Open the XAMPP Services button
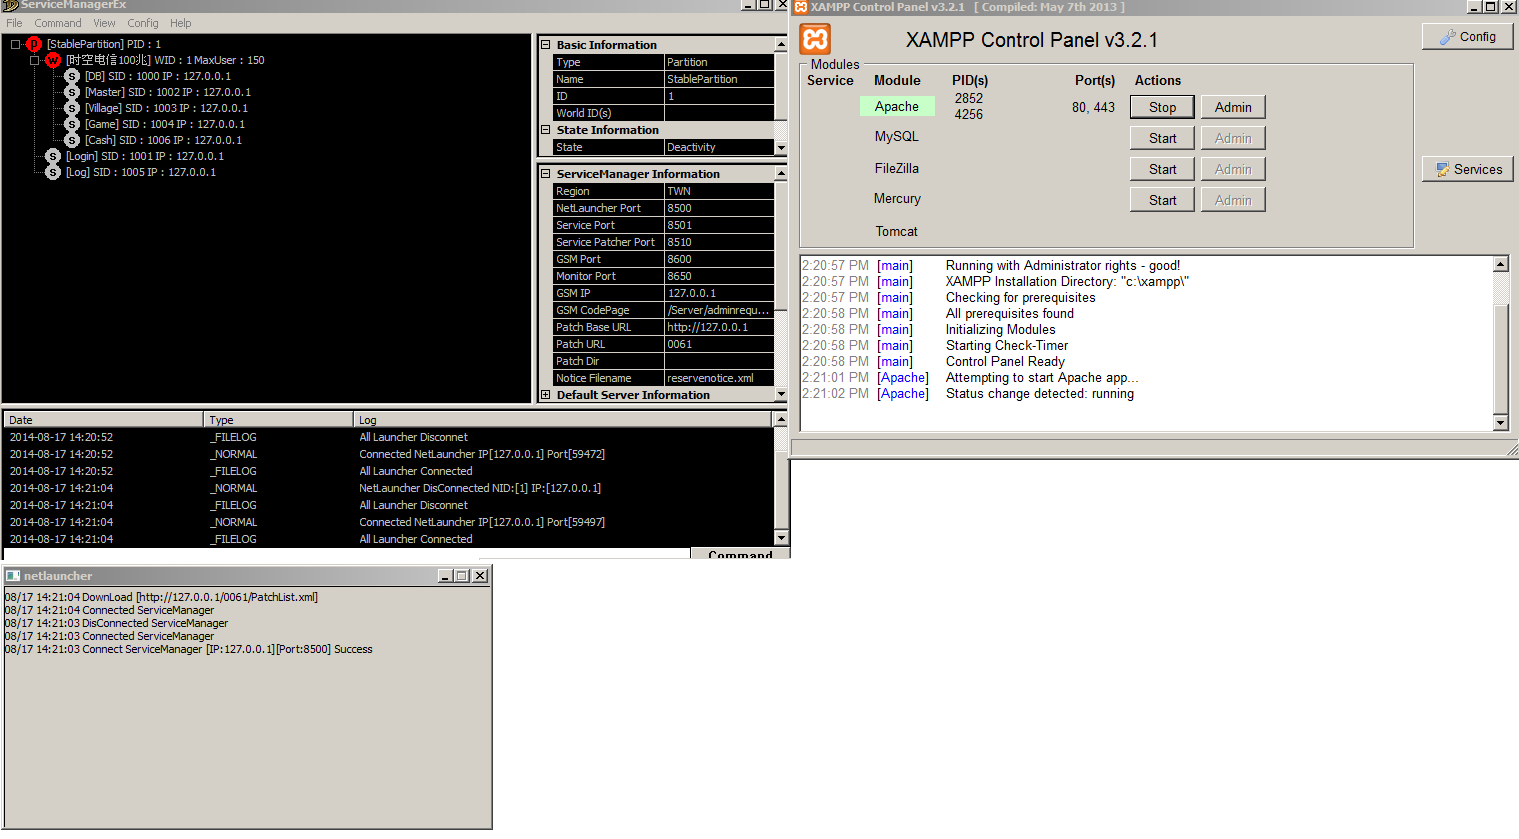This screenshot has width=1519, height=839. (1467, 169)
